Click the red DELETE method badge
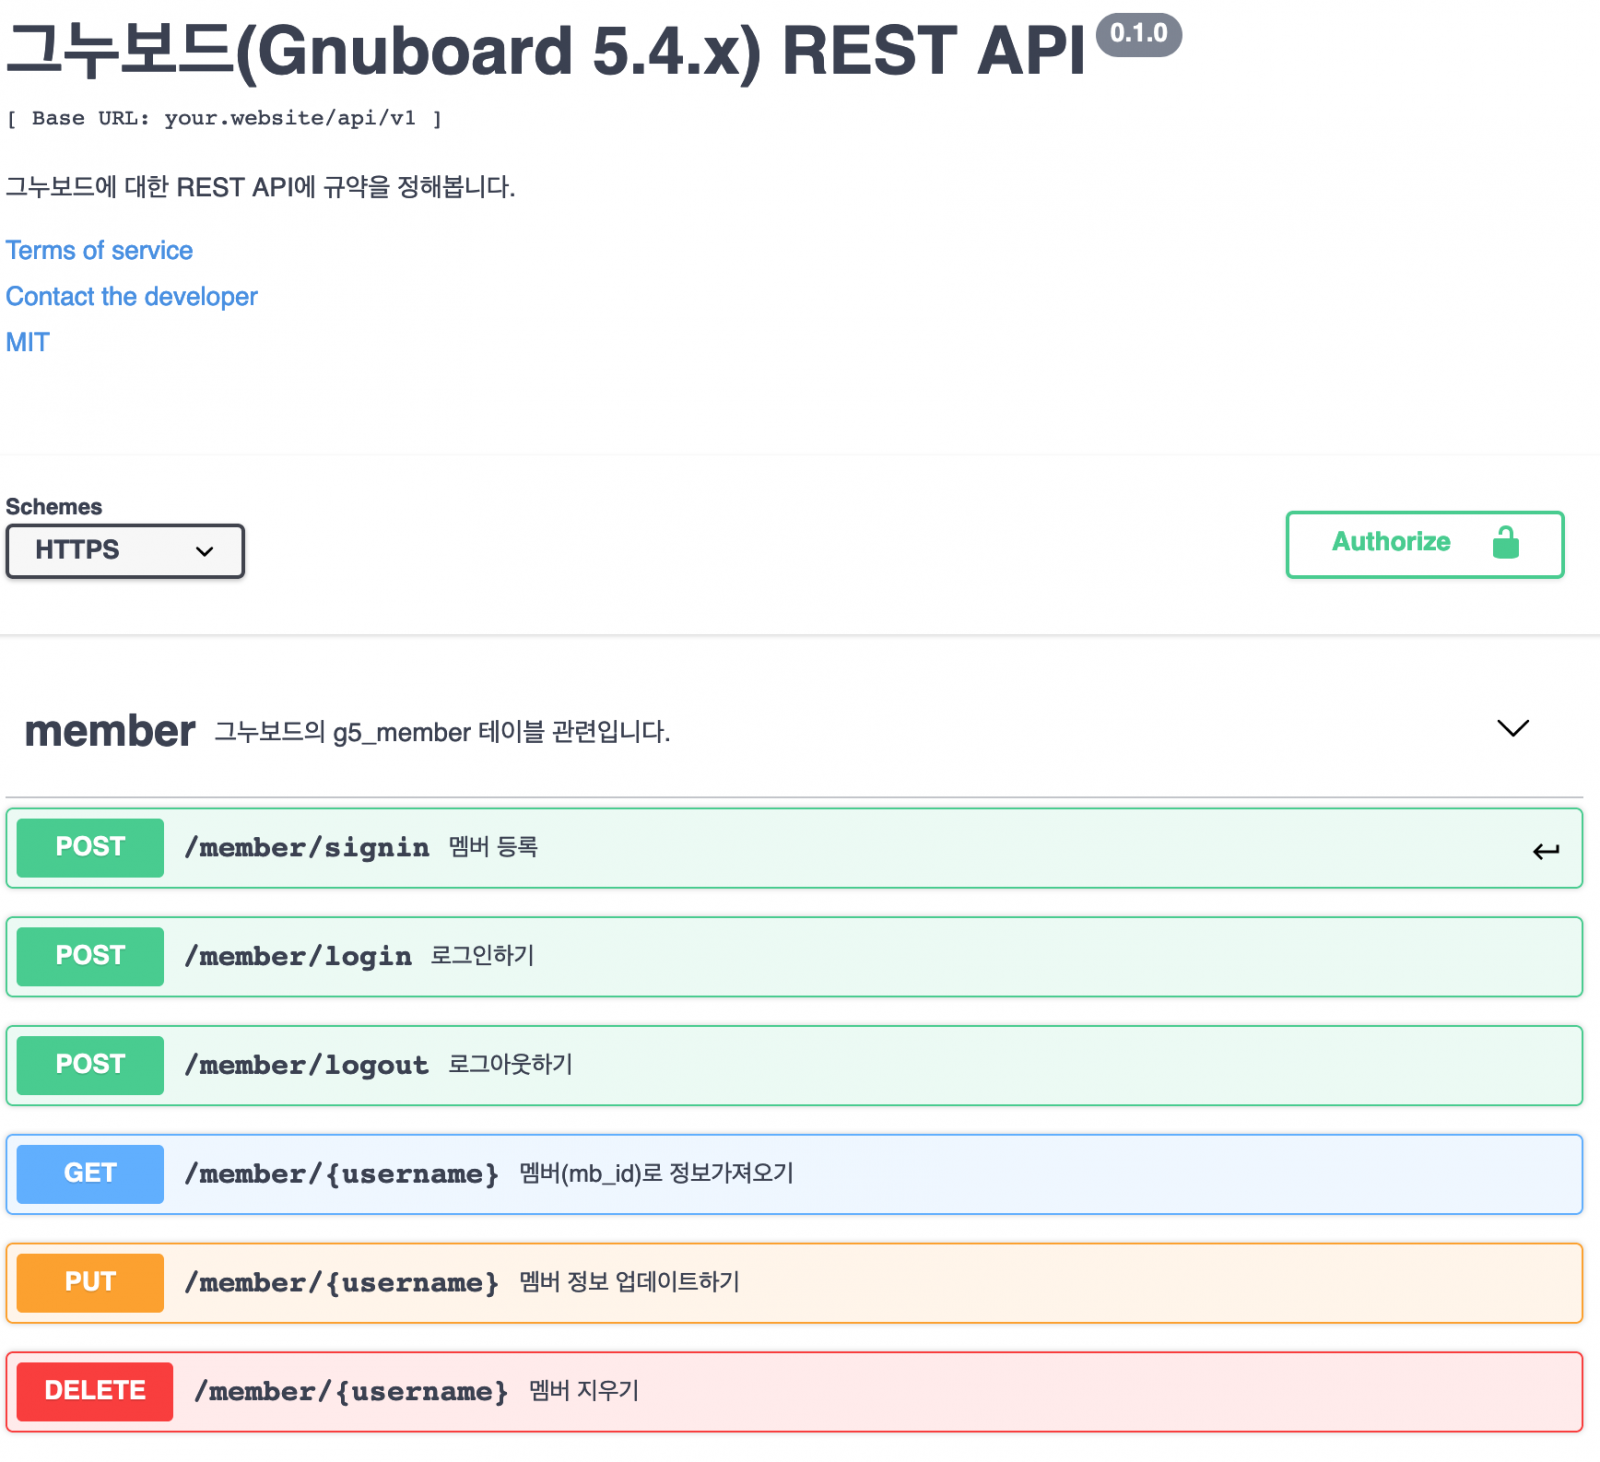This screenshot has width=1600, height=1462. pos(95,1392)
